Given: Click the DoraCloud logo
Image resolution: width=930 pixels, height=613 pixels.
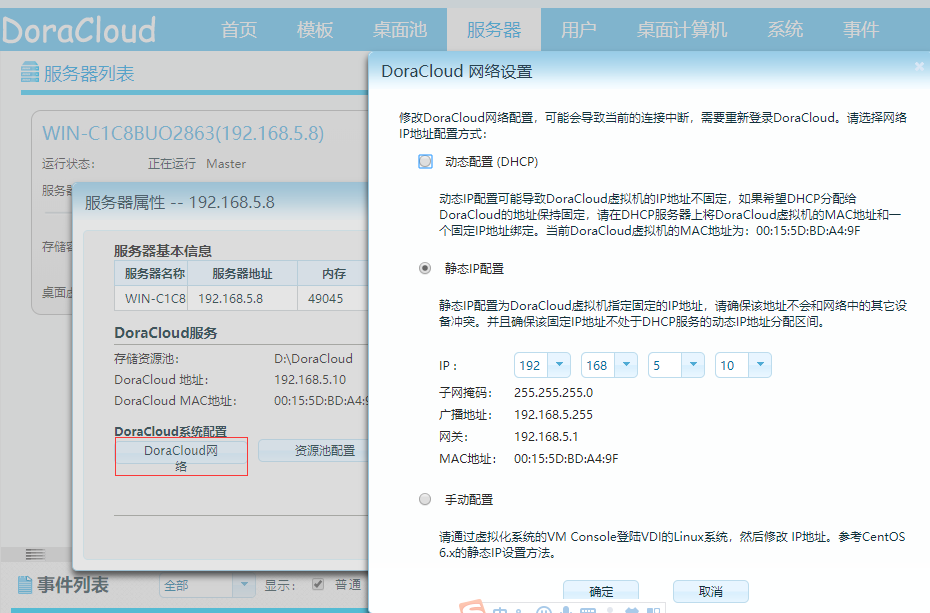Looking at the screenshot, I should point(79,30).
